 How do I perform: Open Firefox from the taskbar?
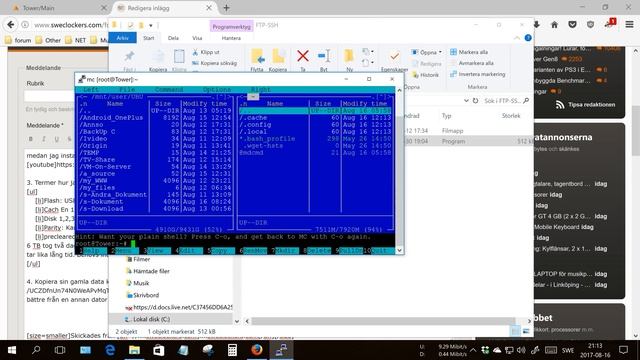coord(257,350)
